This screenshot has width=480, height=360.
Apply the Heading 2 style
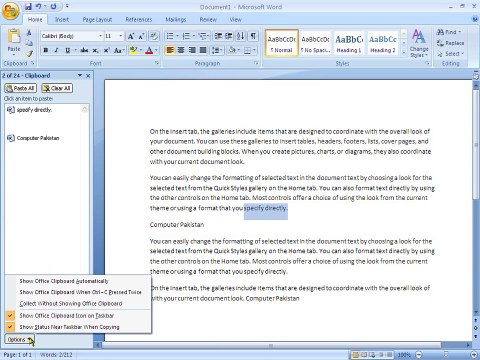pos(382,43)
